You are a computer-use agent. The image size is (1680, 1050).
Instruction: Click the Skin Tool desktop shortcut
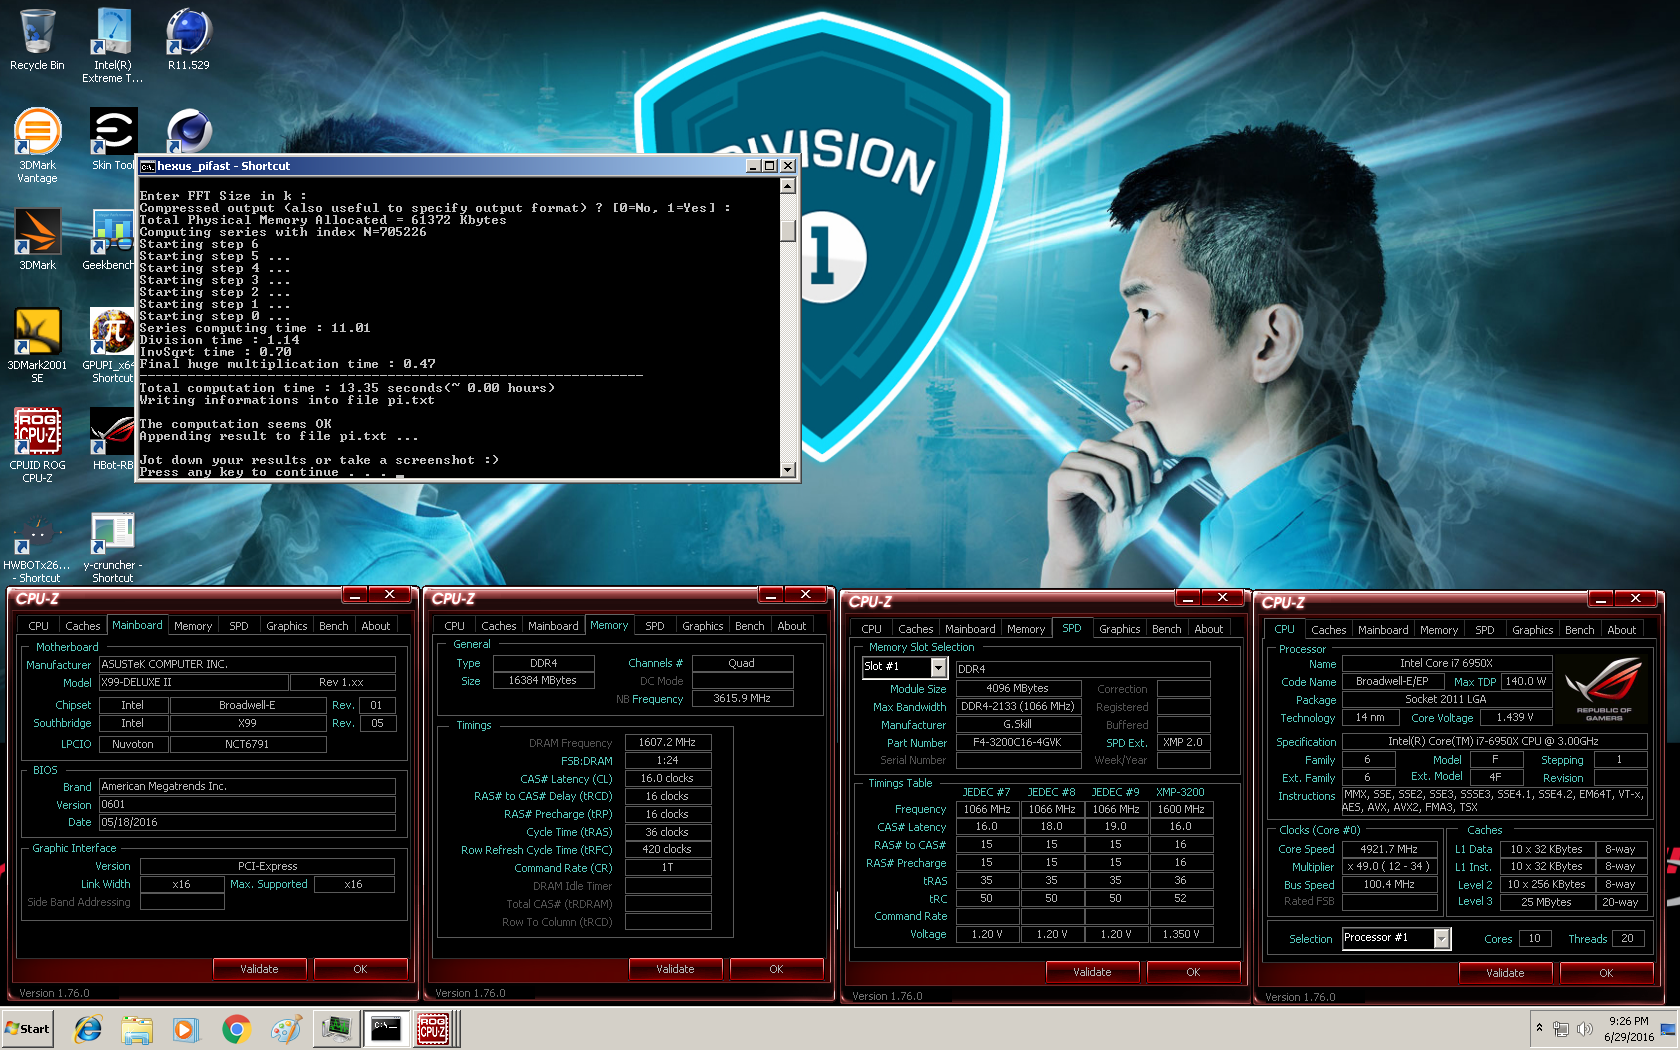click(112, 140)
